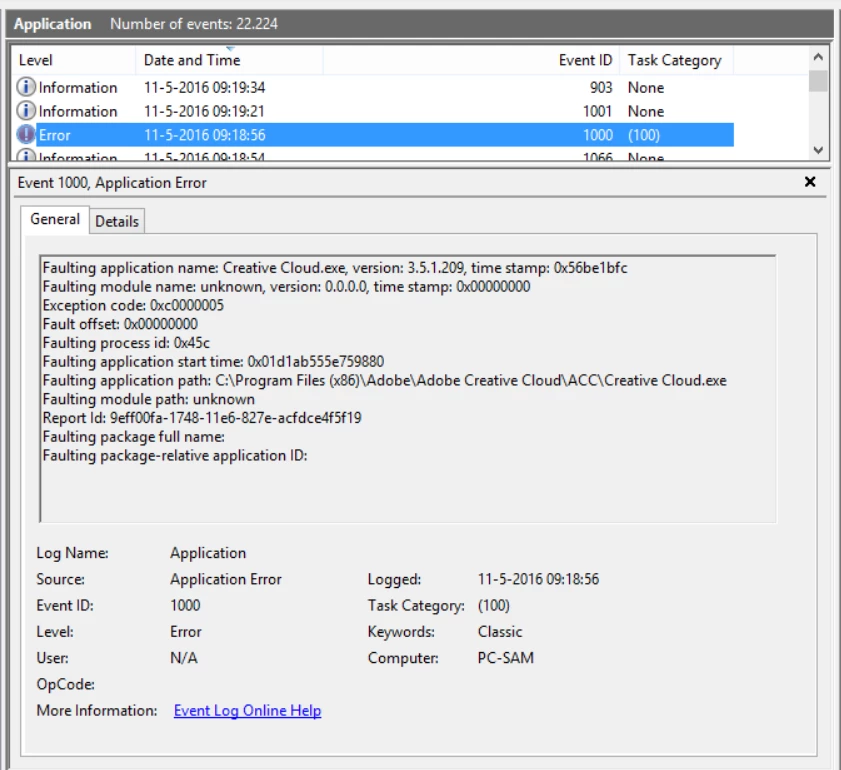Click the Keywords value Classic
The image size is (841, 770).
coord(500,632)
